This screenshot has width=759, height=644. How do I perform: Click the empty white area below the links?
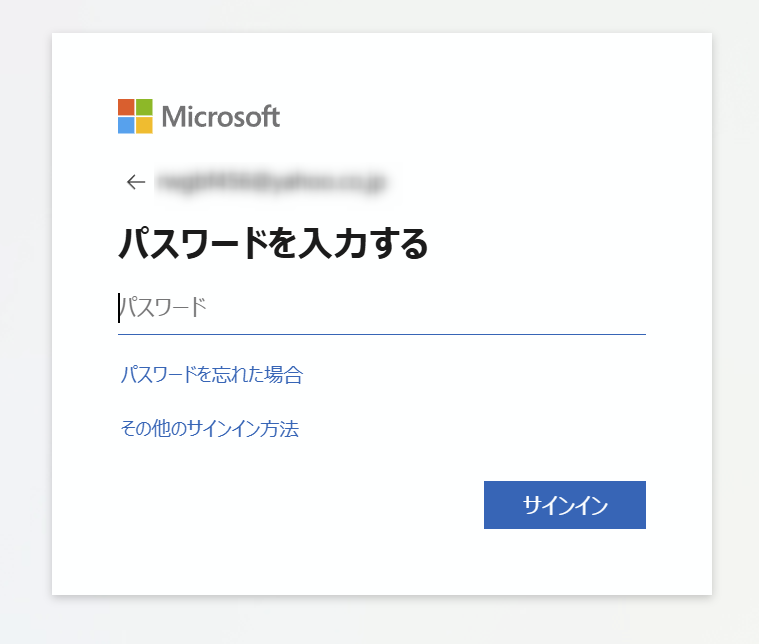pos(290,504)
